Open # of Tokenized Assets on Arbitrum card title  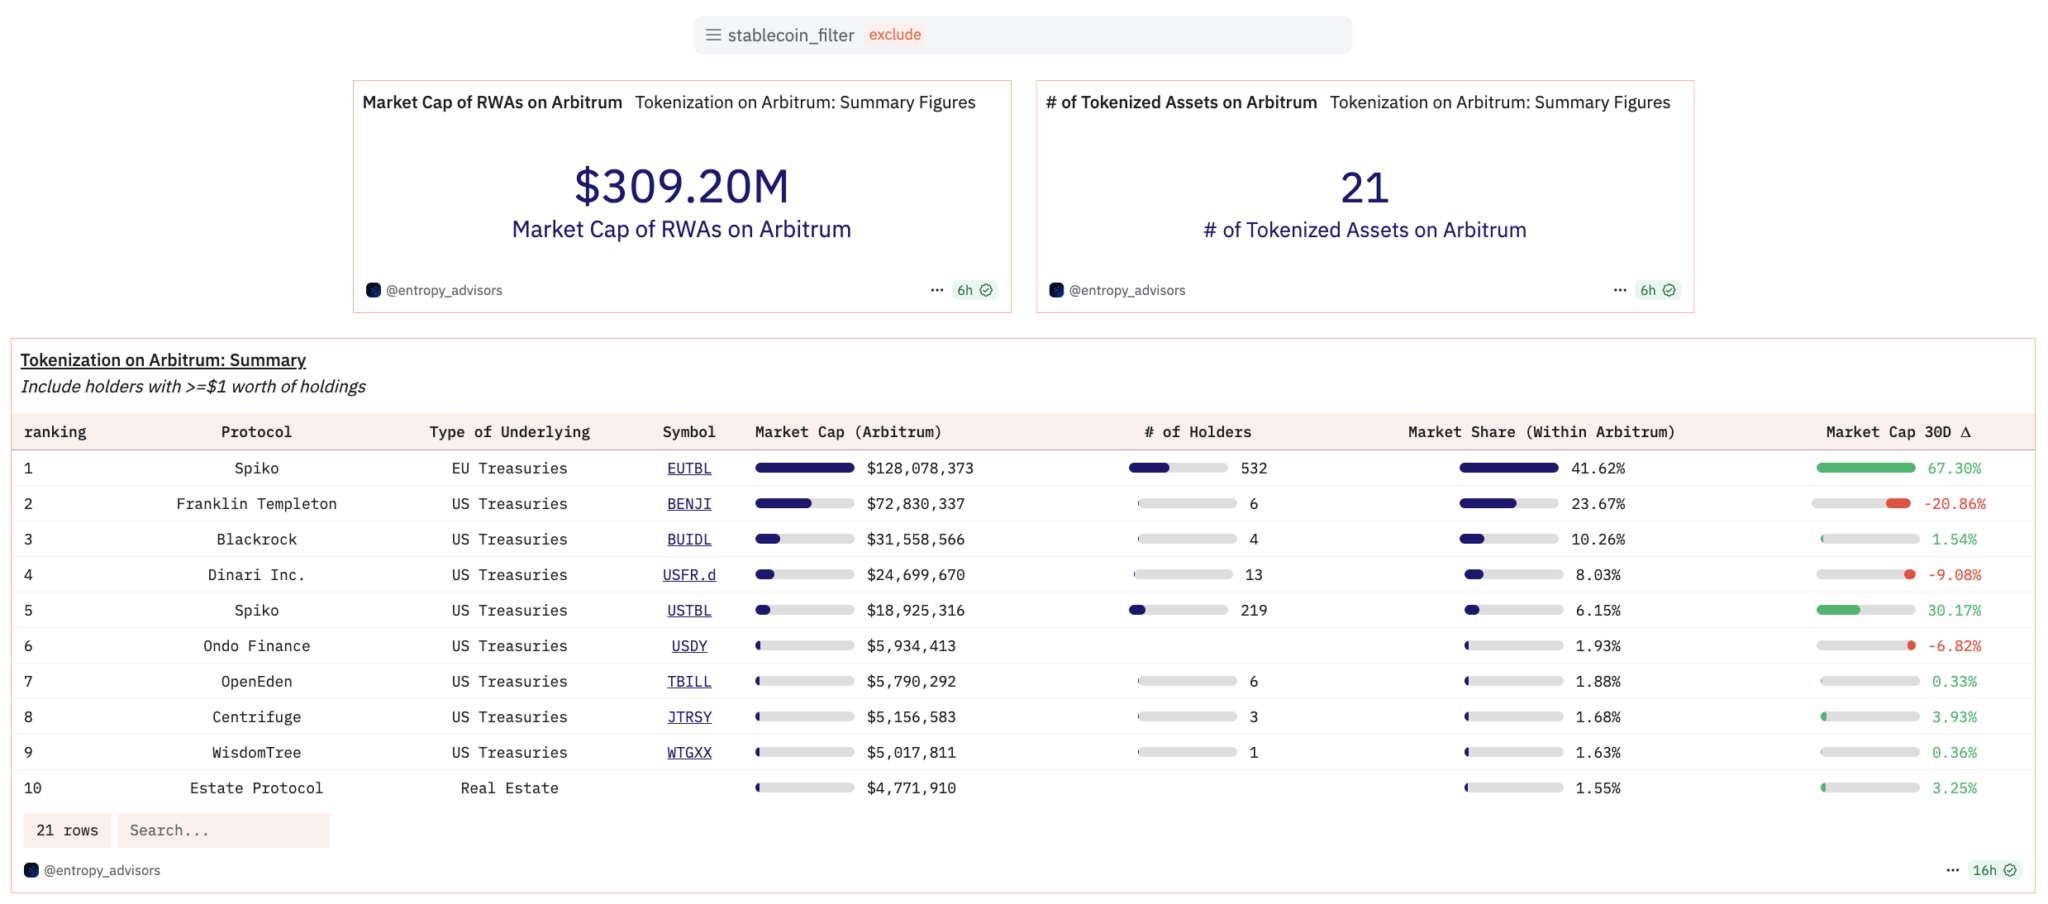[x=1181, y=102]
